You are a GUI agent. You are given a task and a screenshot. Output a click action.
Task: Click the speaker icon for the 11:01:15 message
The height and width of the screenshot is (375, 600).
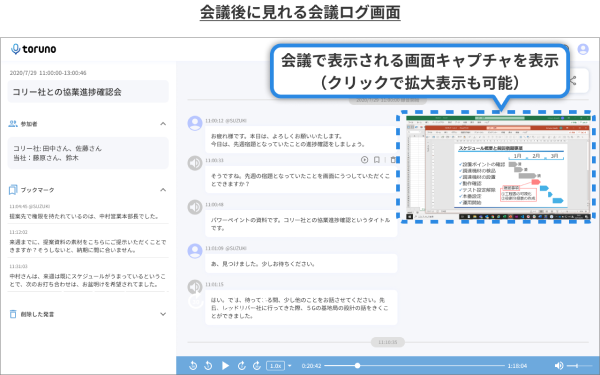click(195, 287)
